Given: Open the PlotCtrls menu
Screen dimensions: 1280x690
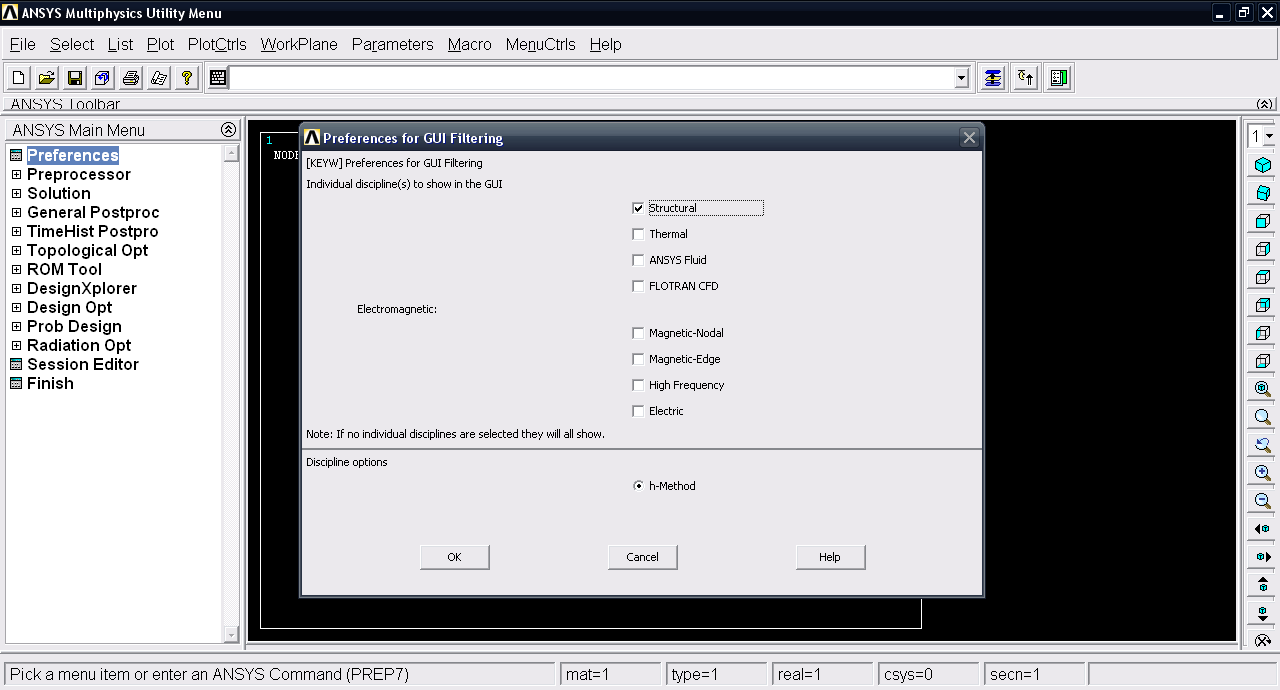Looking at the screenshot, I should (217, 44).
